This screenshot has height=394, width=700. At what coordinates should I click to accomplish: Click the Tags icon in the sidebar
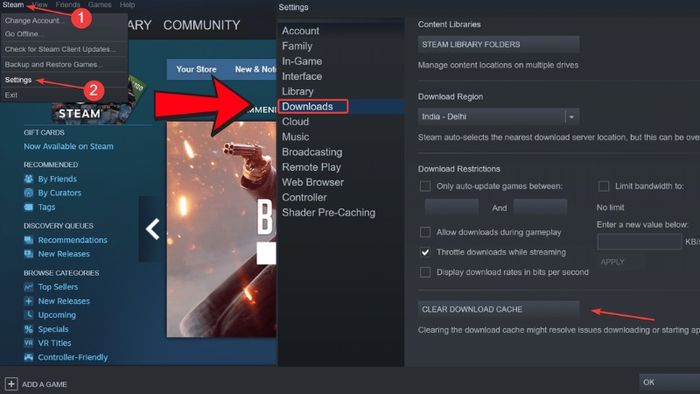29,207
